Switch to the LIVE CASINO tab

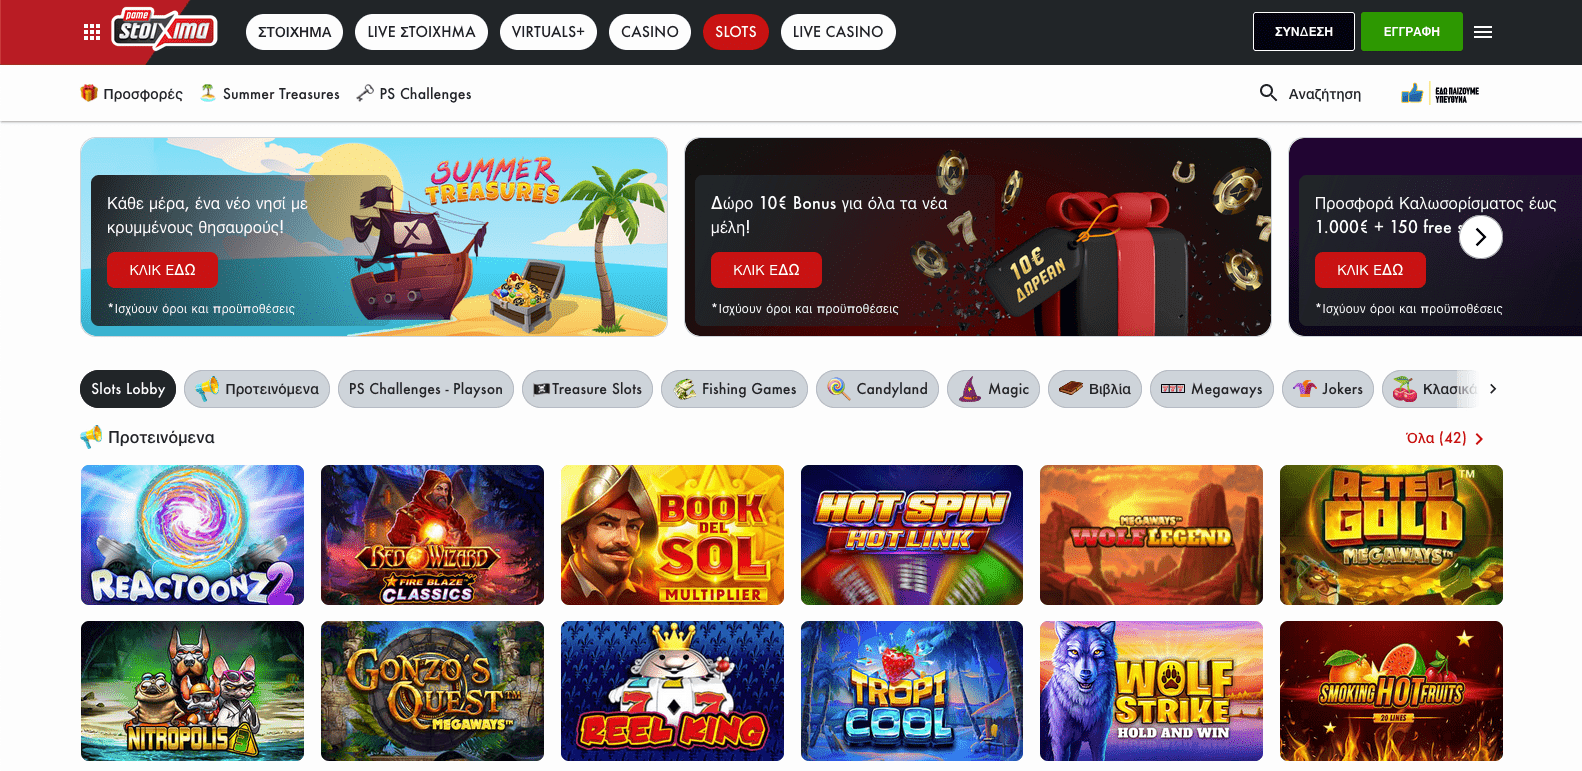[838, 32]
